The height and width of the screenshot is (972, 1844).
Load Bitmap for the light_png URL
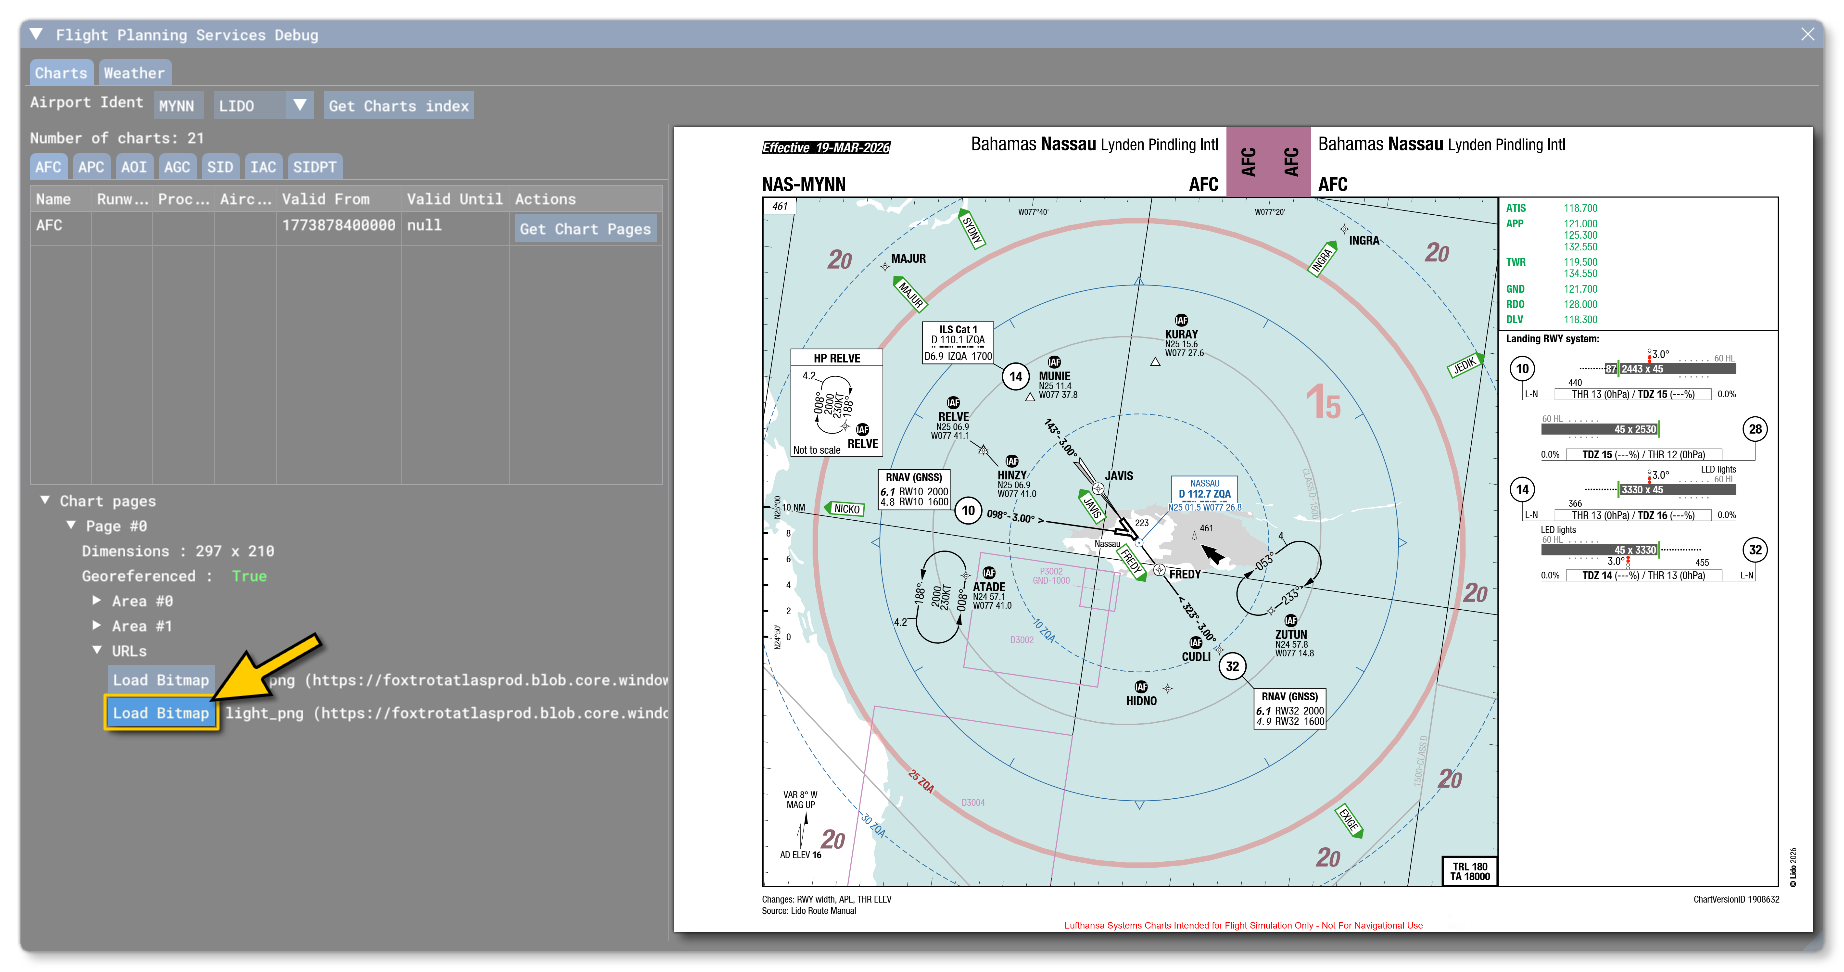161,713
